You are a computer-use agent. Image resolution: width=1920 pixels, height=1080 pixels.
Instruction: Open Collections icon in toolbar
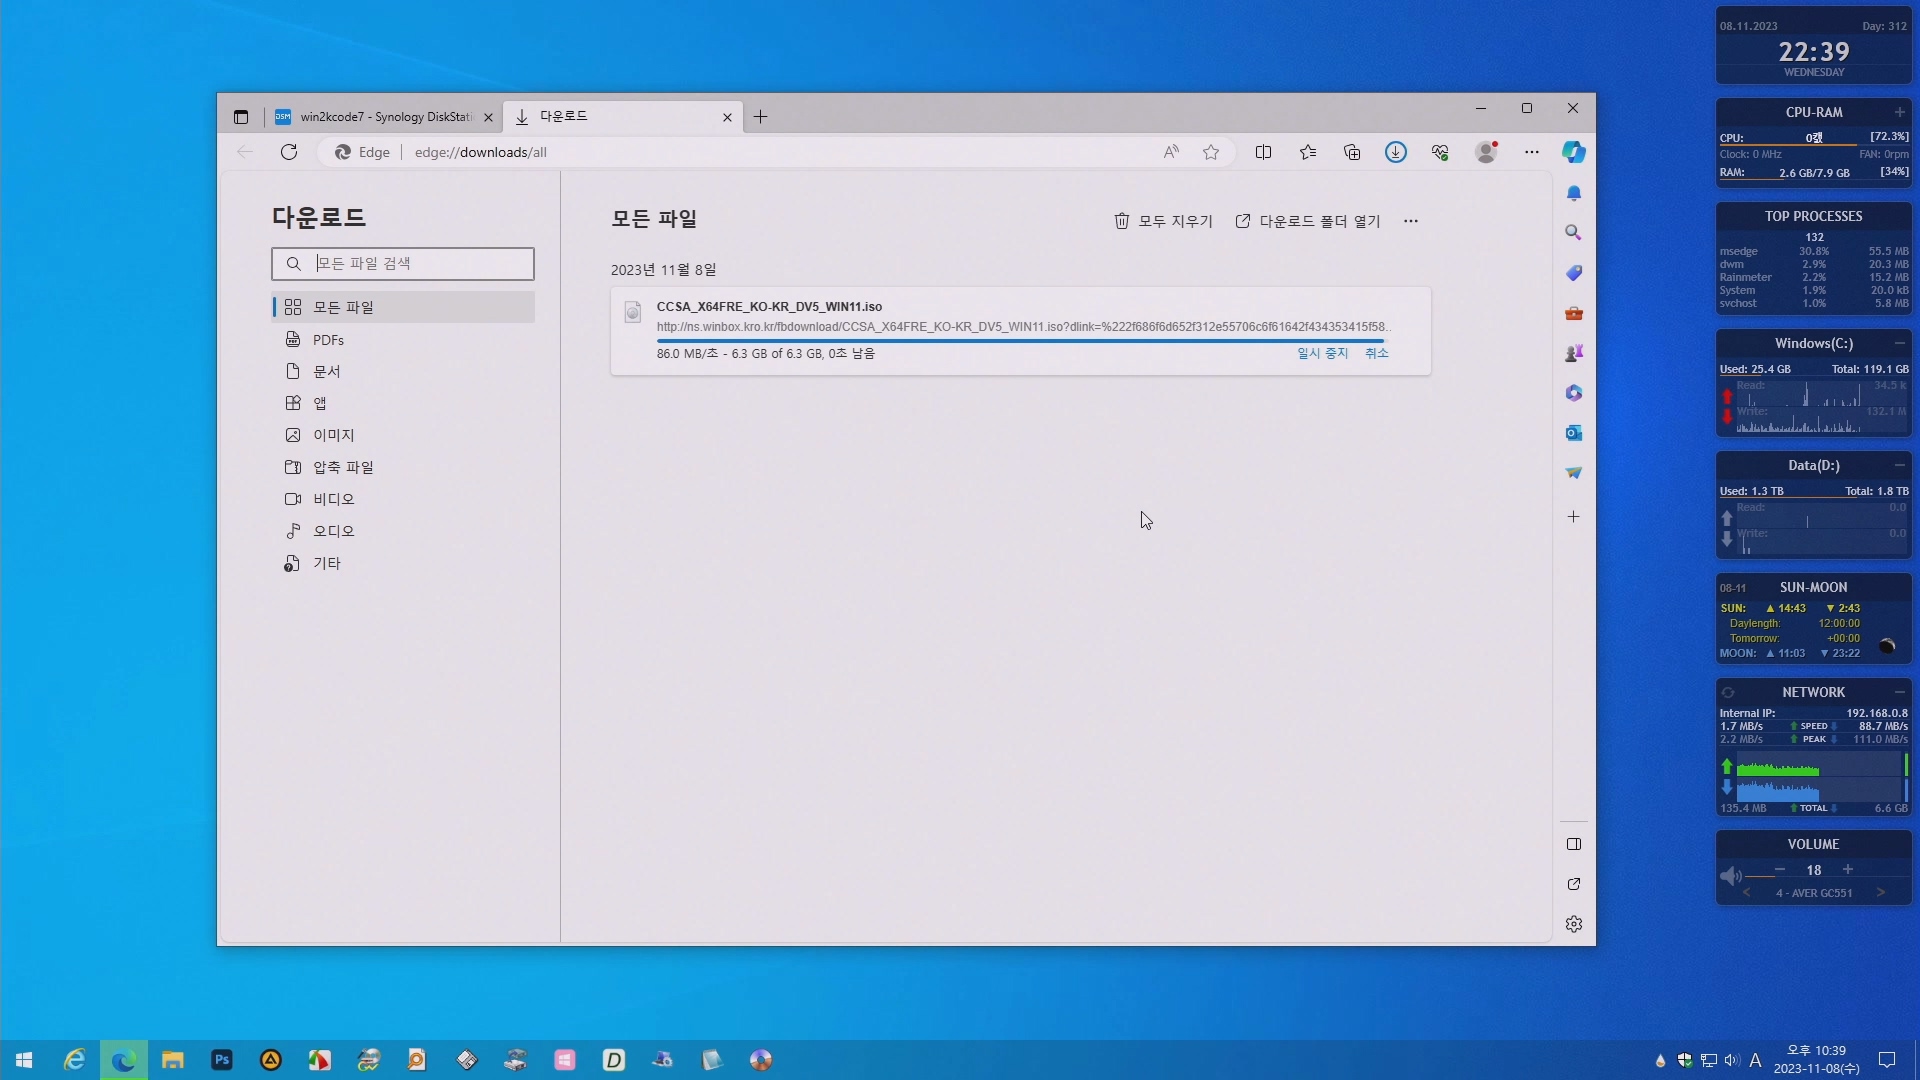click(1351, 152)
